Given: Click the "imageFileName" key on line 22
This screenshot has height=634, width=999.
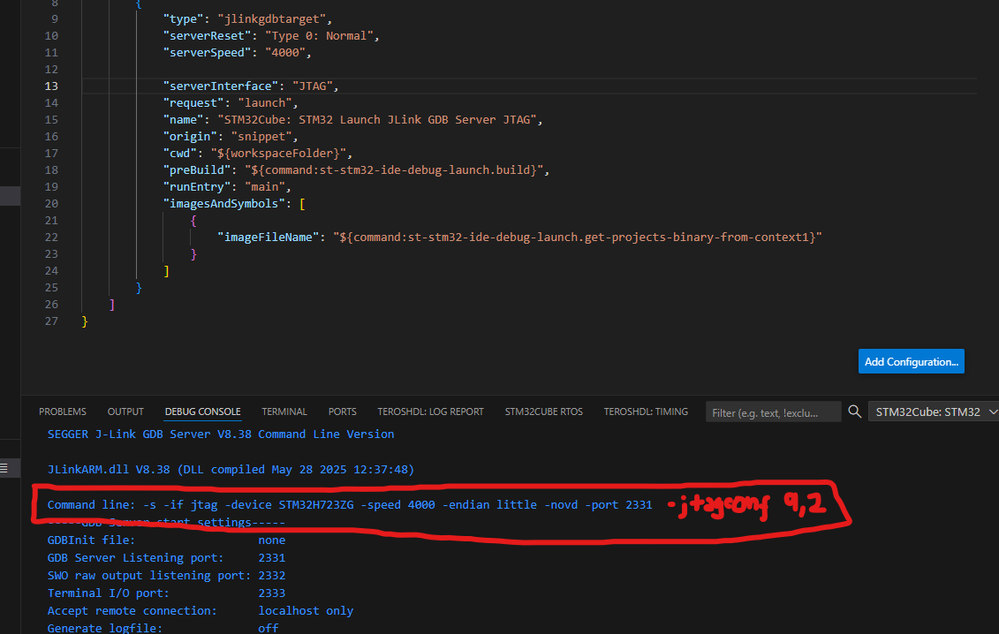Looking at the screenshot, I should pos(268,237).
